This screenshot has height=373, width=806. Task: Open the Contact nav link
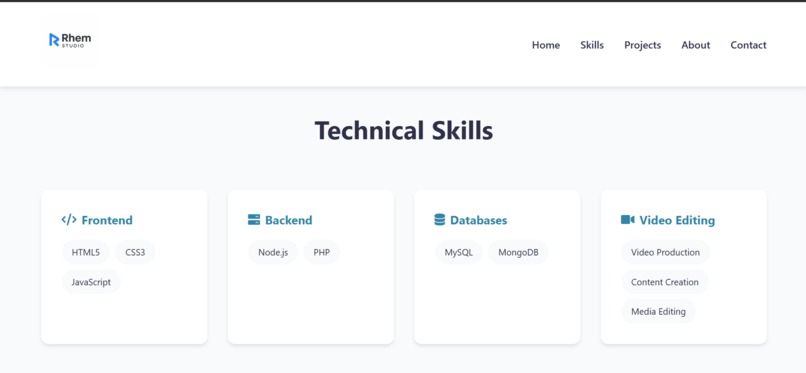(748, 45)
